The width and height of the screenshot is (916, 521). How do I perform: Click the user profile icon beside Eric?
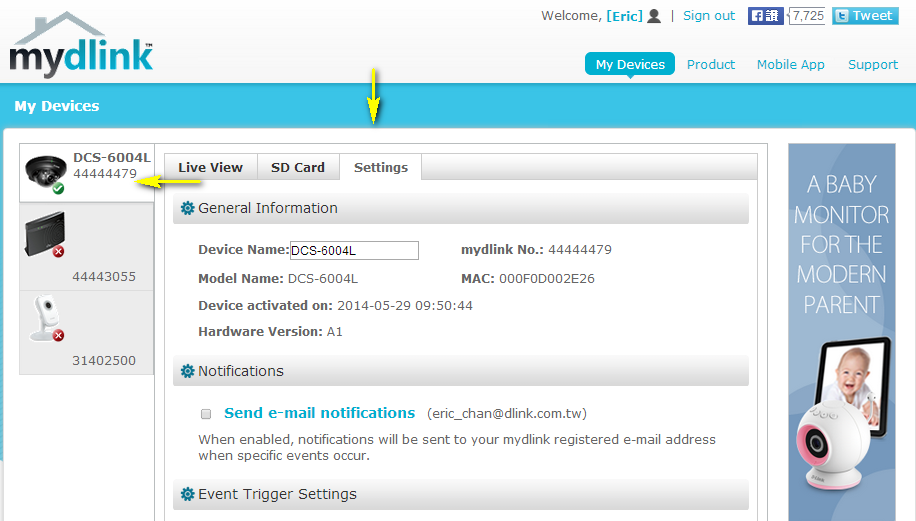pos(654,16)
